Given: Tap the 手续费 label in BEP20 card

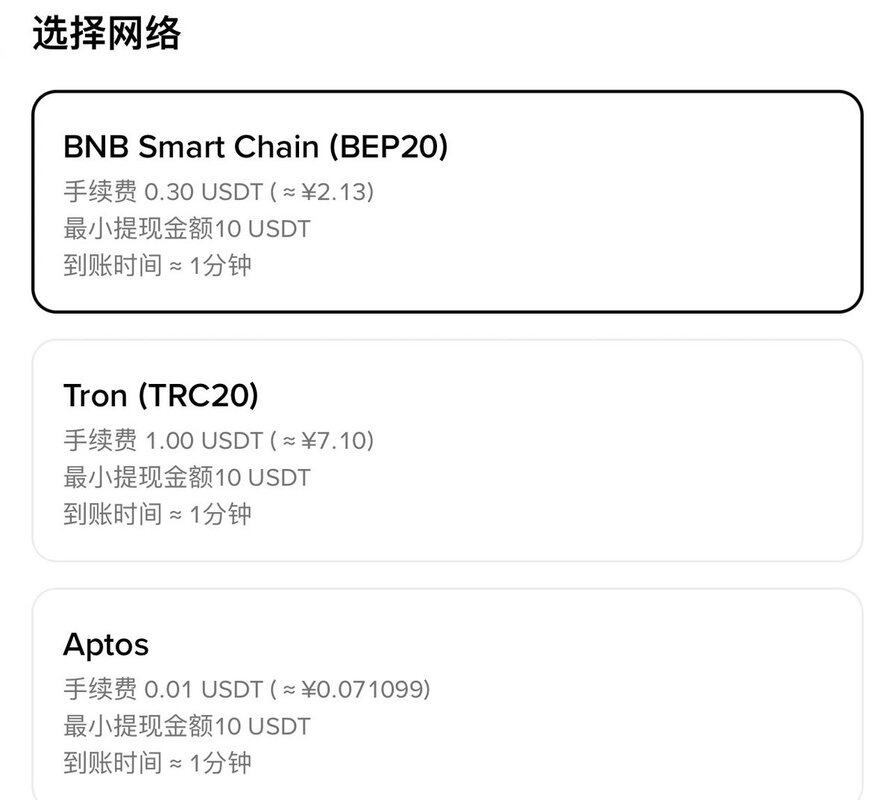Looking at the screenshot, I should point(100,191).
